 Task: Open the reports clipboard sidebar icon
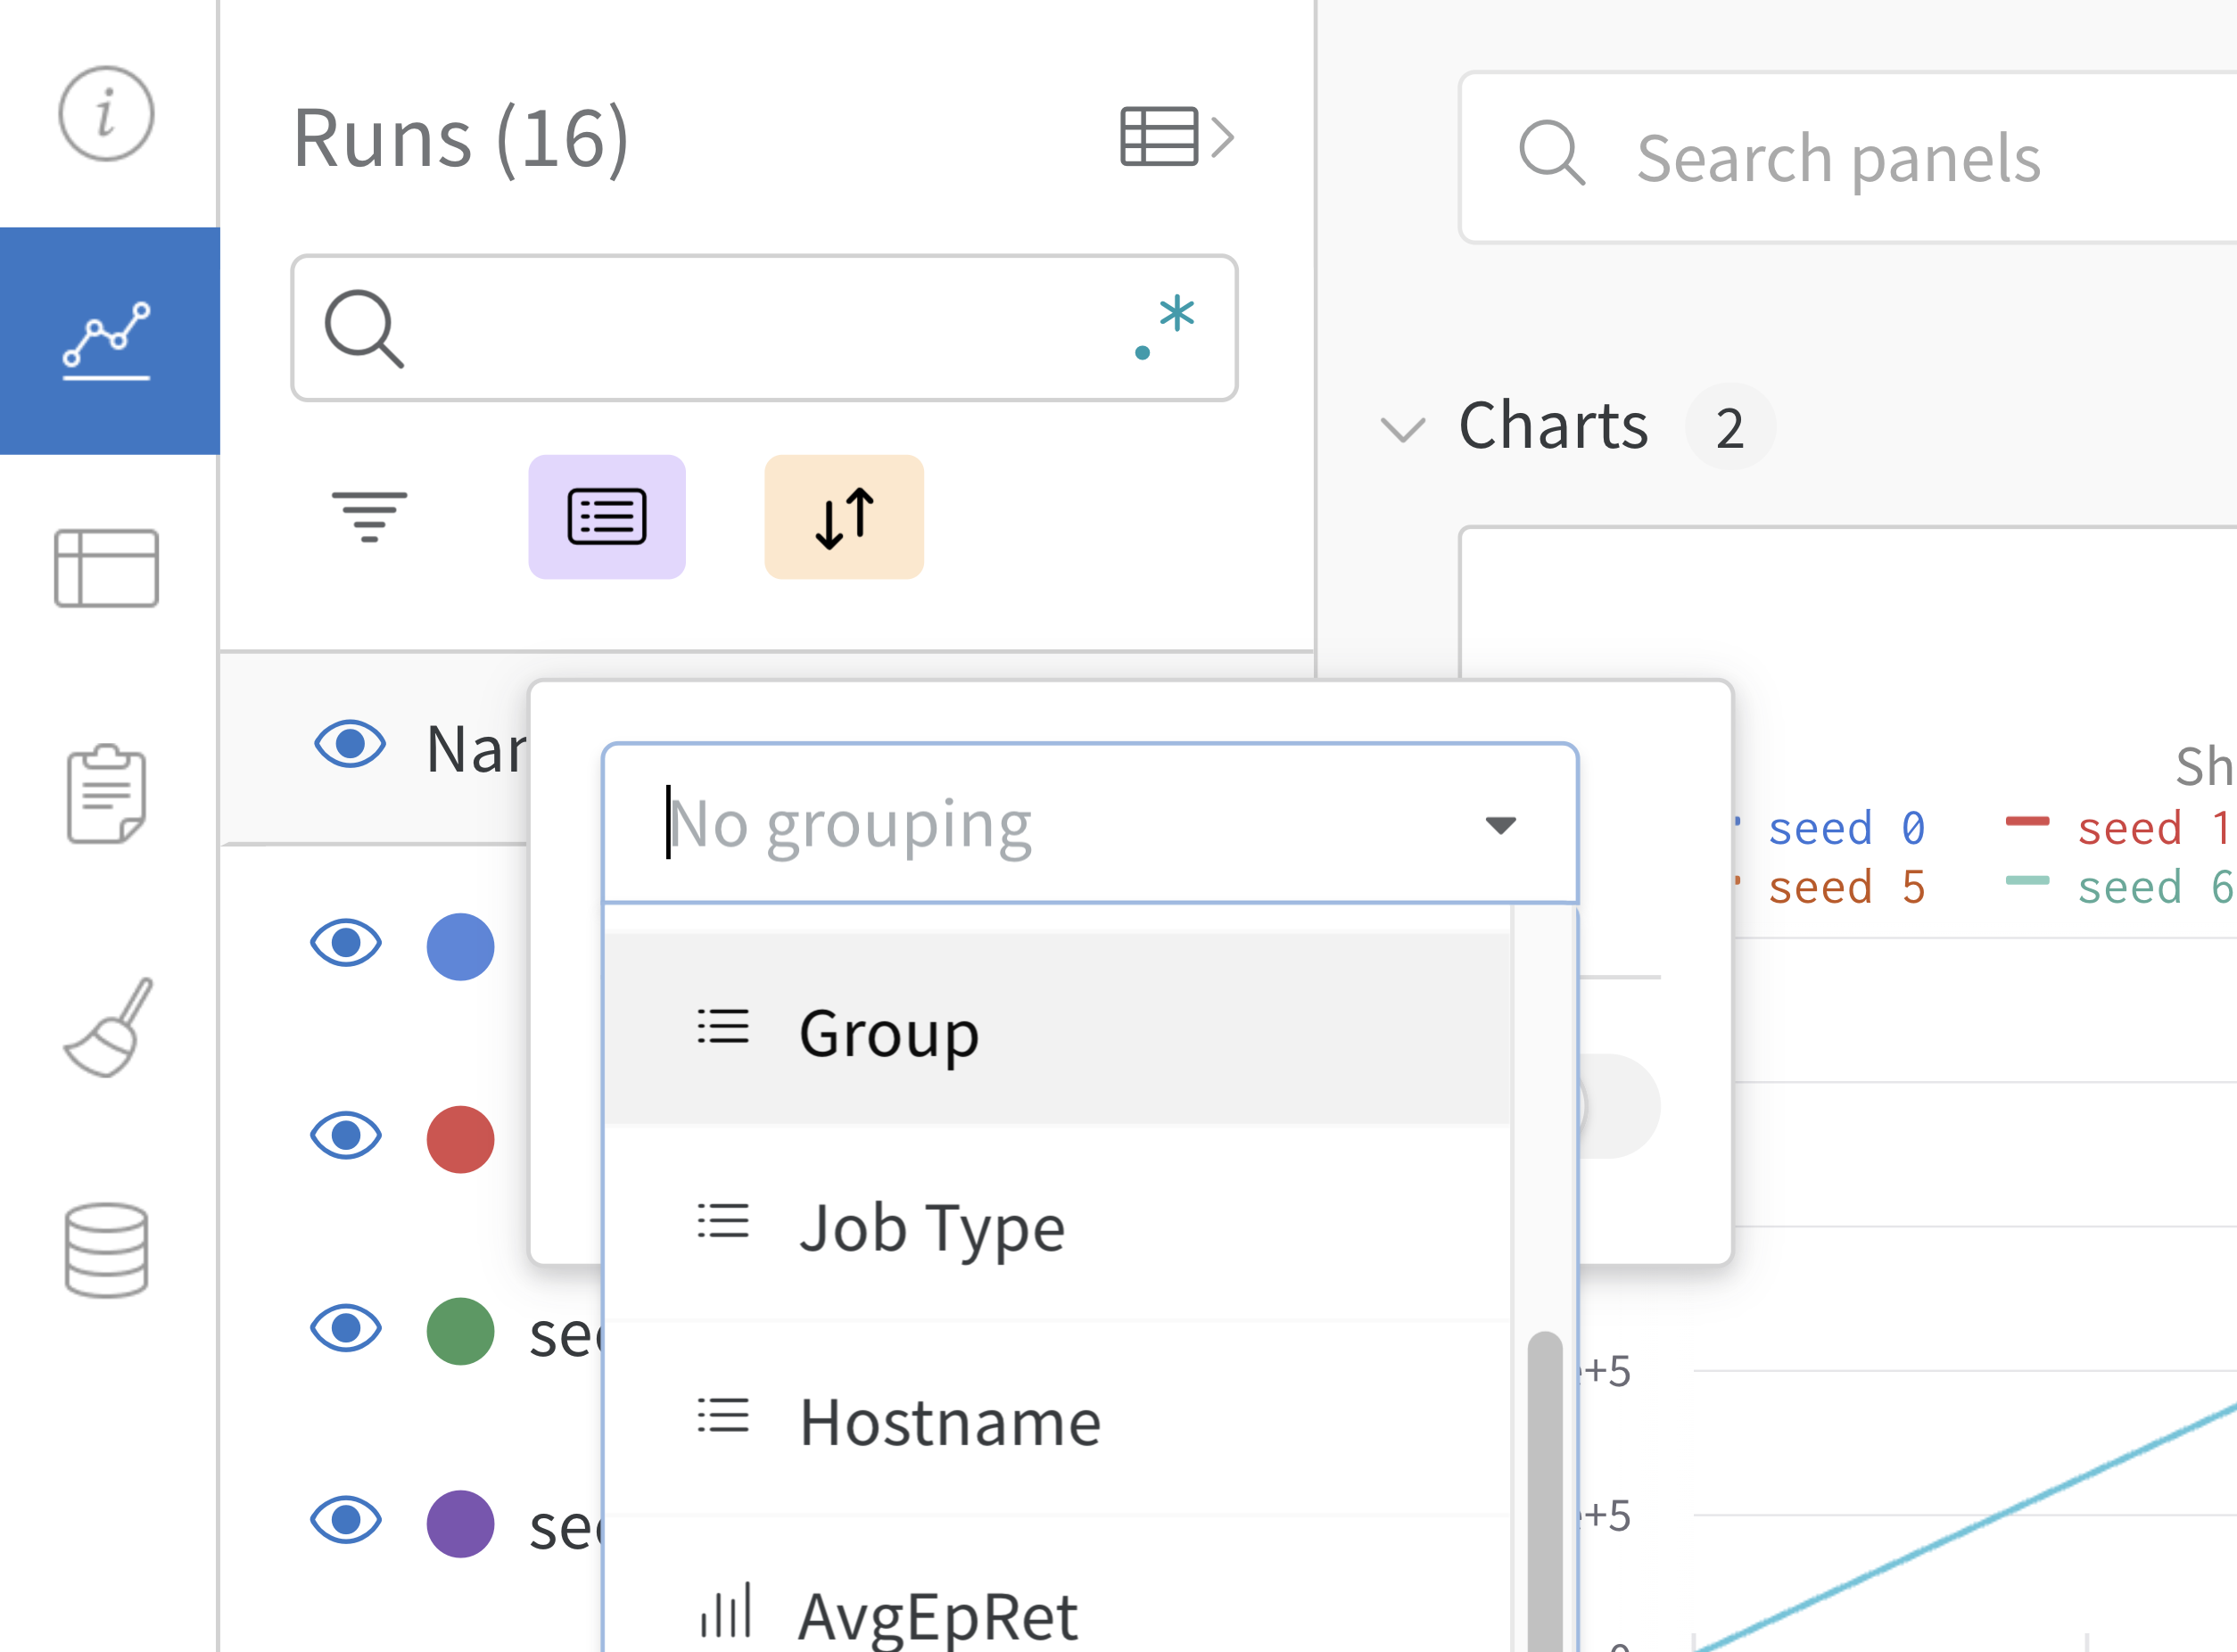click(106, 795)
